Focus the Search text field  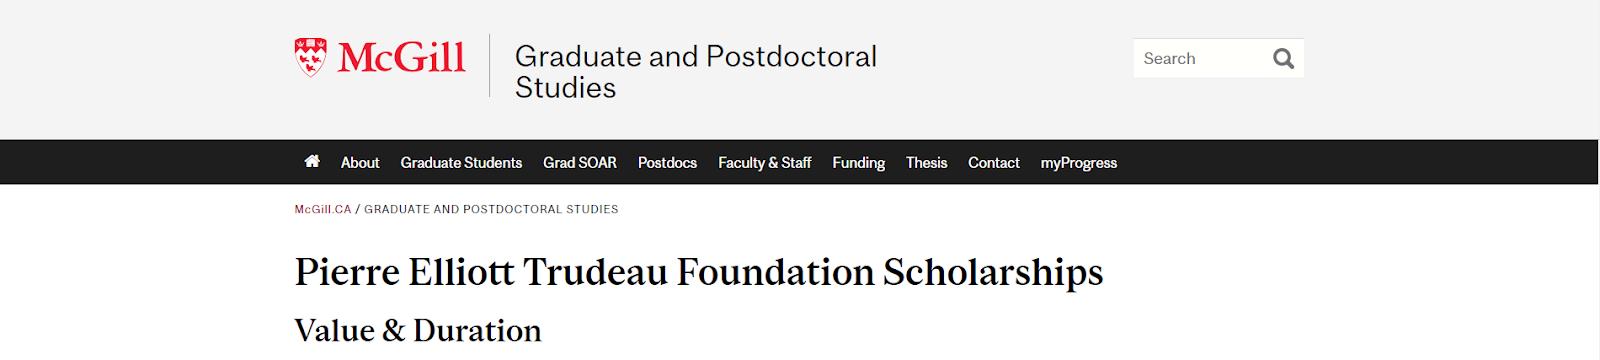point(1200,58)
